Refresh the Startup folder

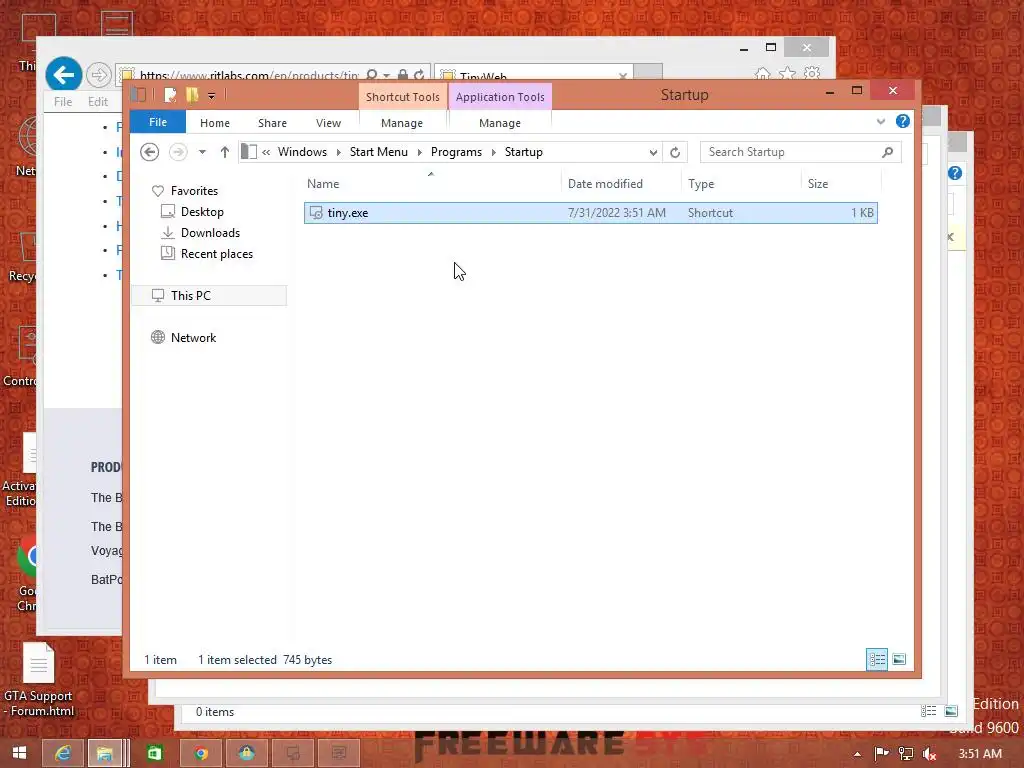[675, 152]
